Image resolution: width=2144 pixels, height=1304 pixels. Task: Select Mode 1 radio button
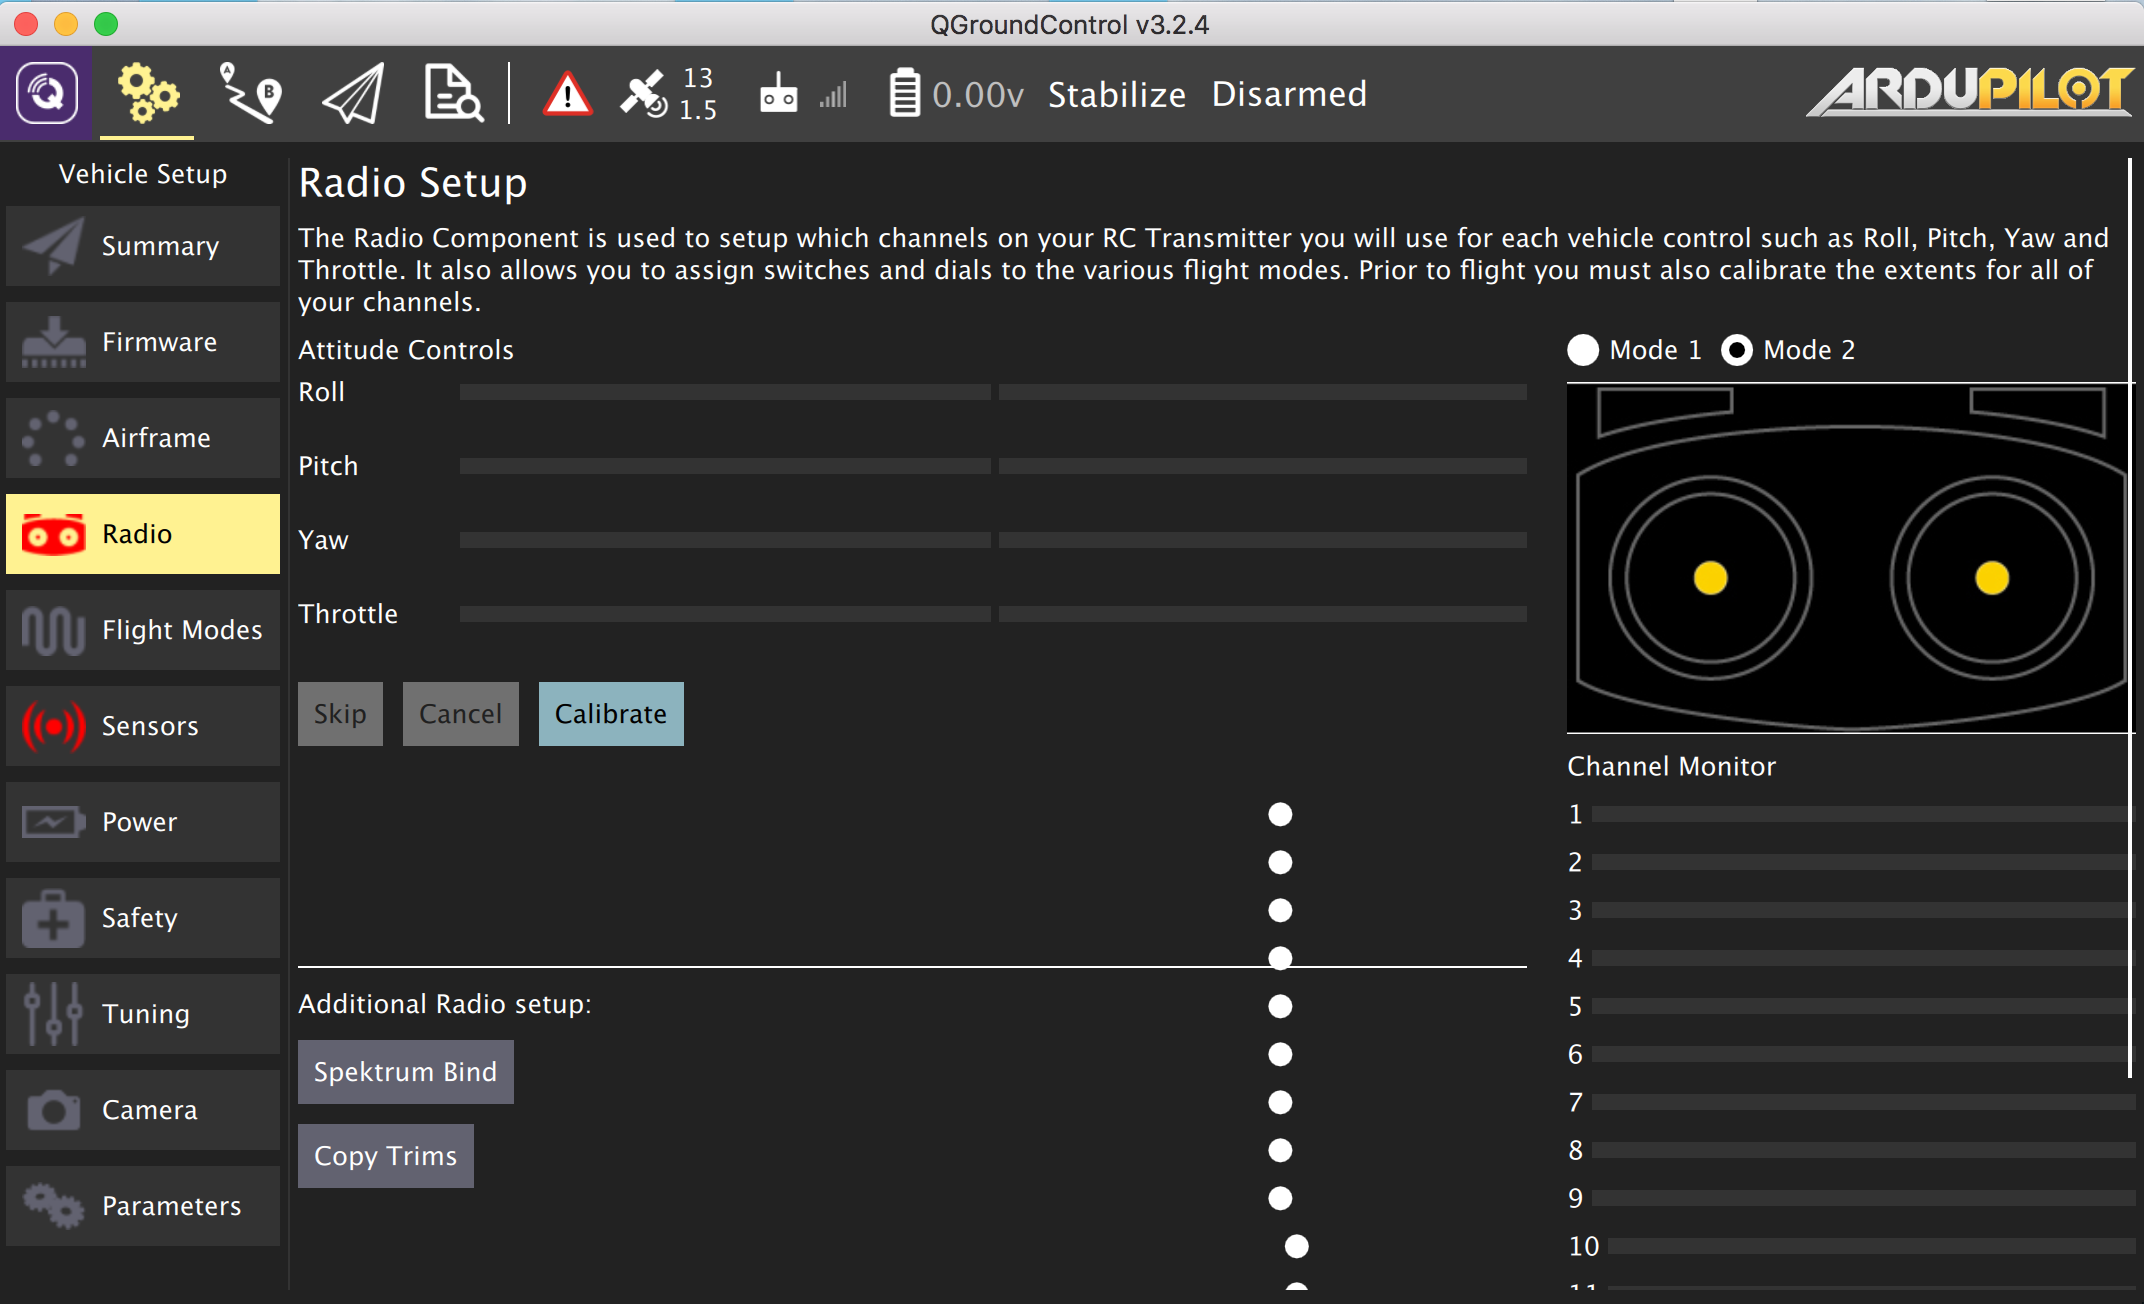1583,350
